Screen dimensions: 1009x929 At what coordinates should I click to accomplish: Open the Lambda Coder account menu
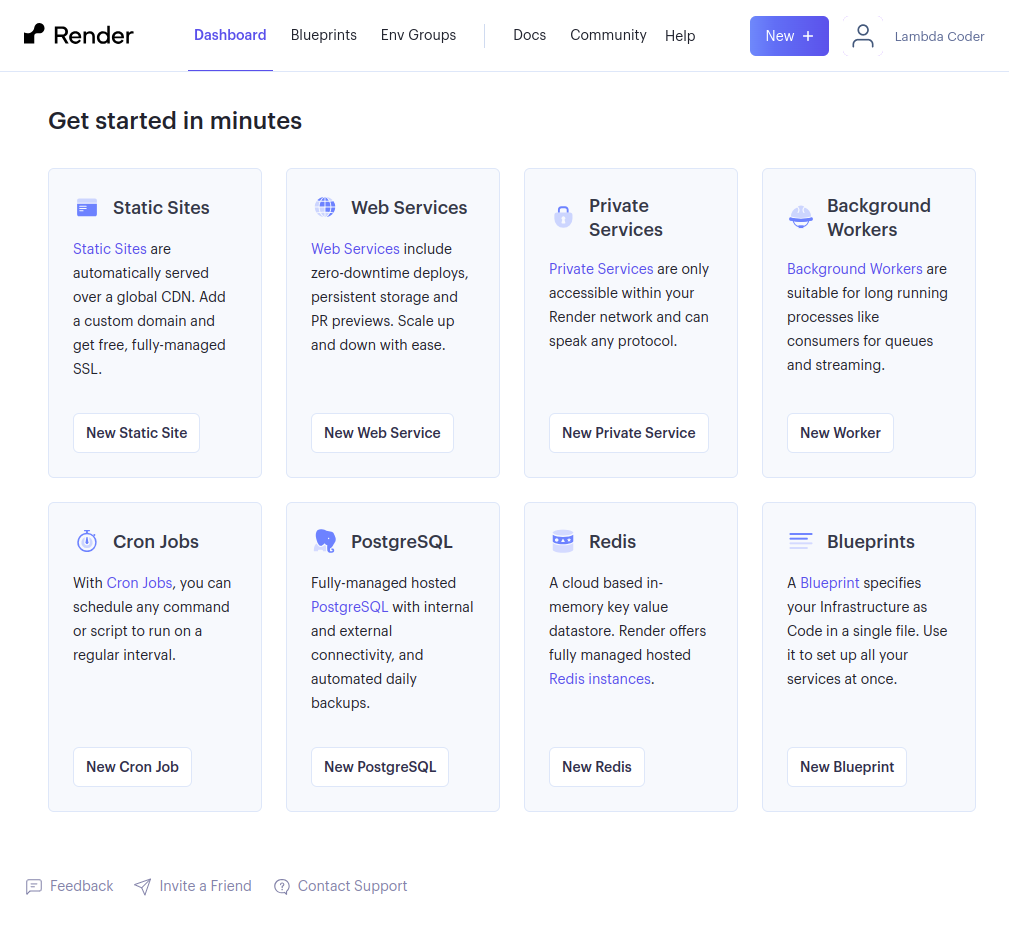[939, 37]
